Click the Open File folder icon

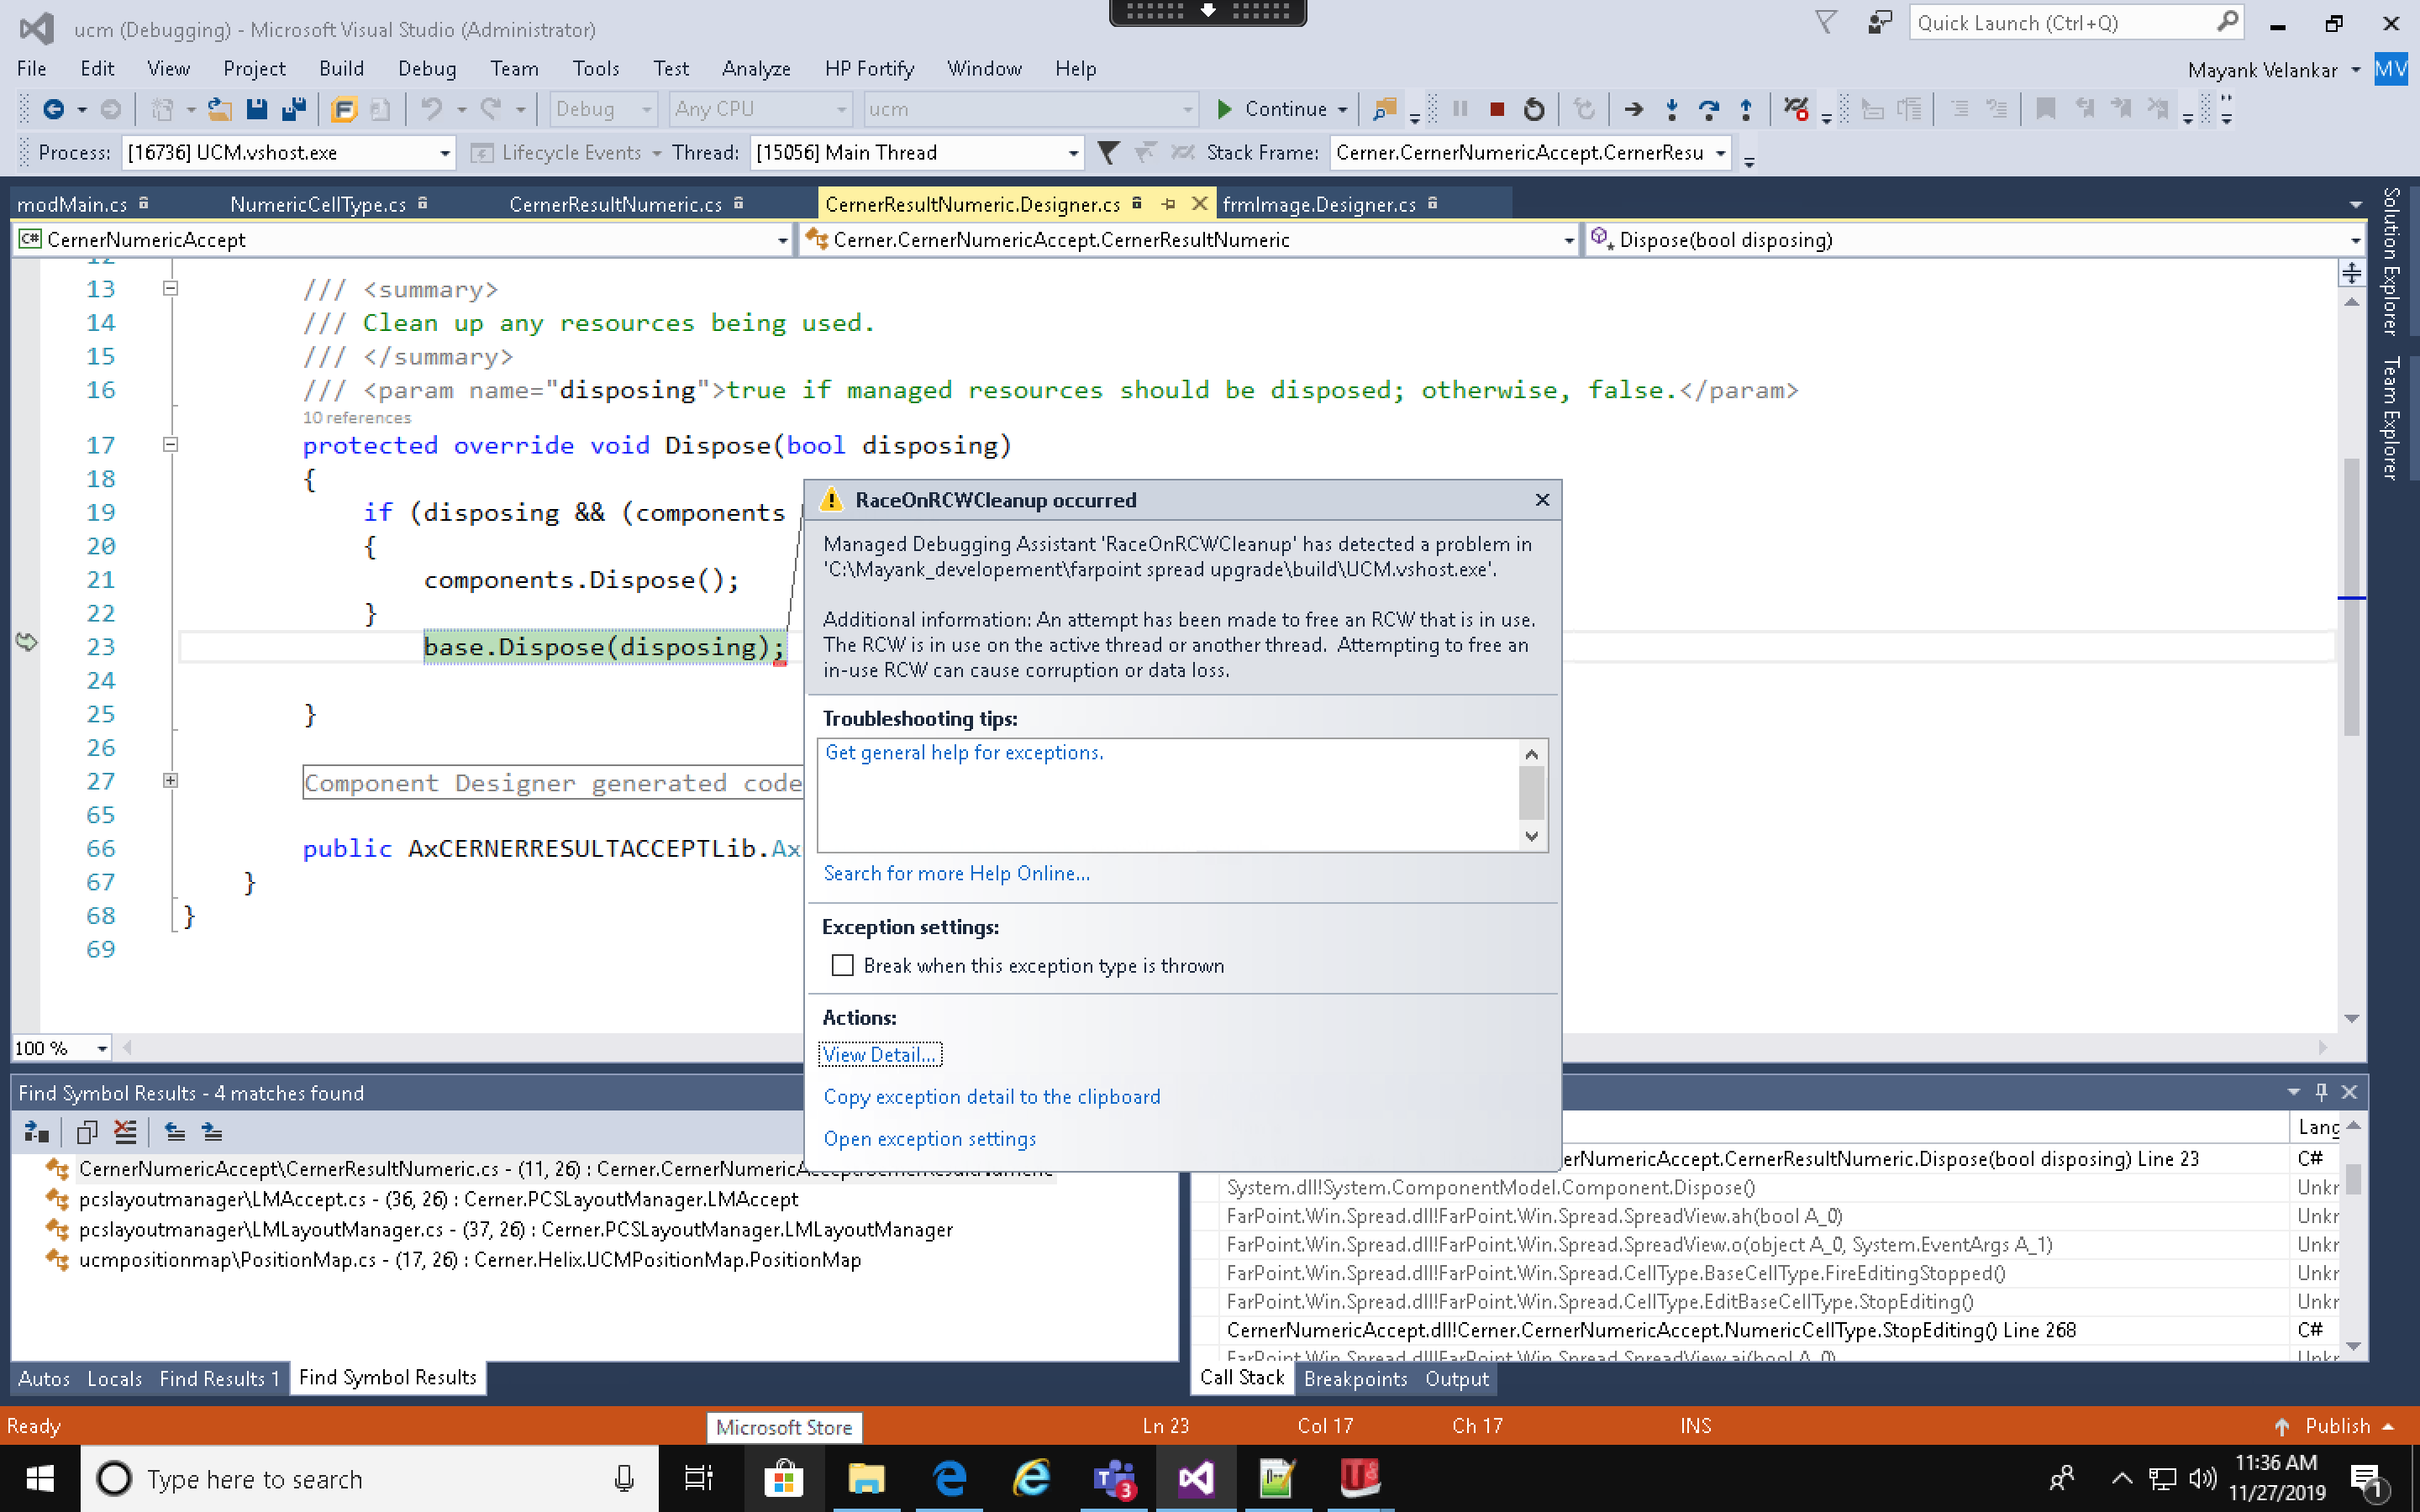[220, 109]
